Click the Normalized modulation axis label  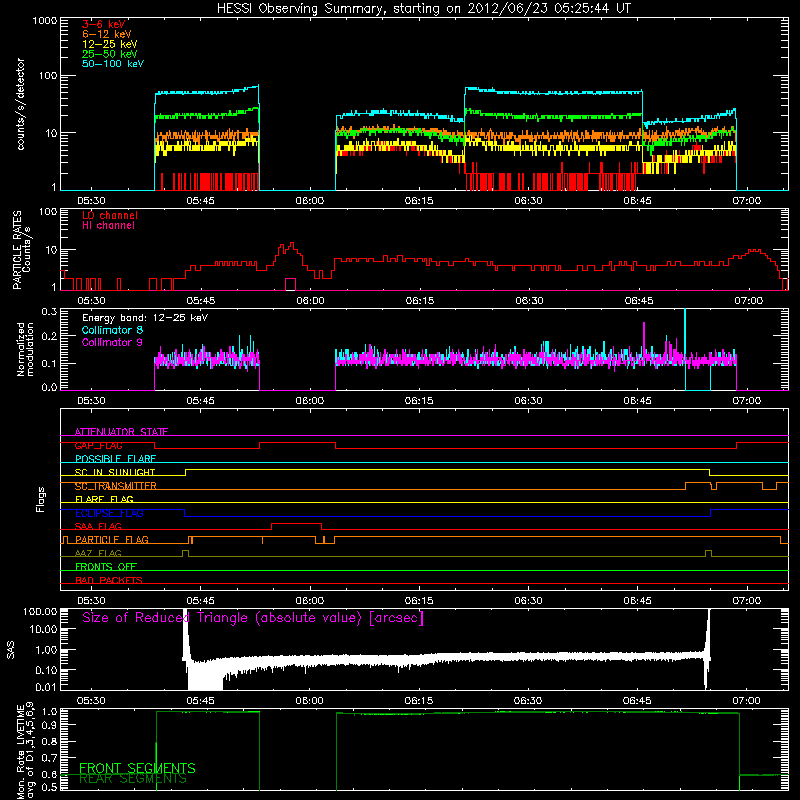[25, 349]
